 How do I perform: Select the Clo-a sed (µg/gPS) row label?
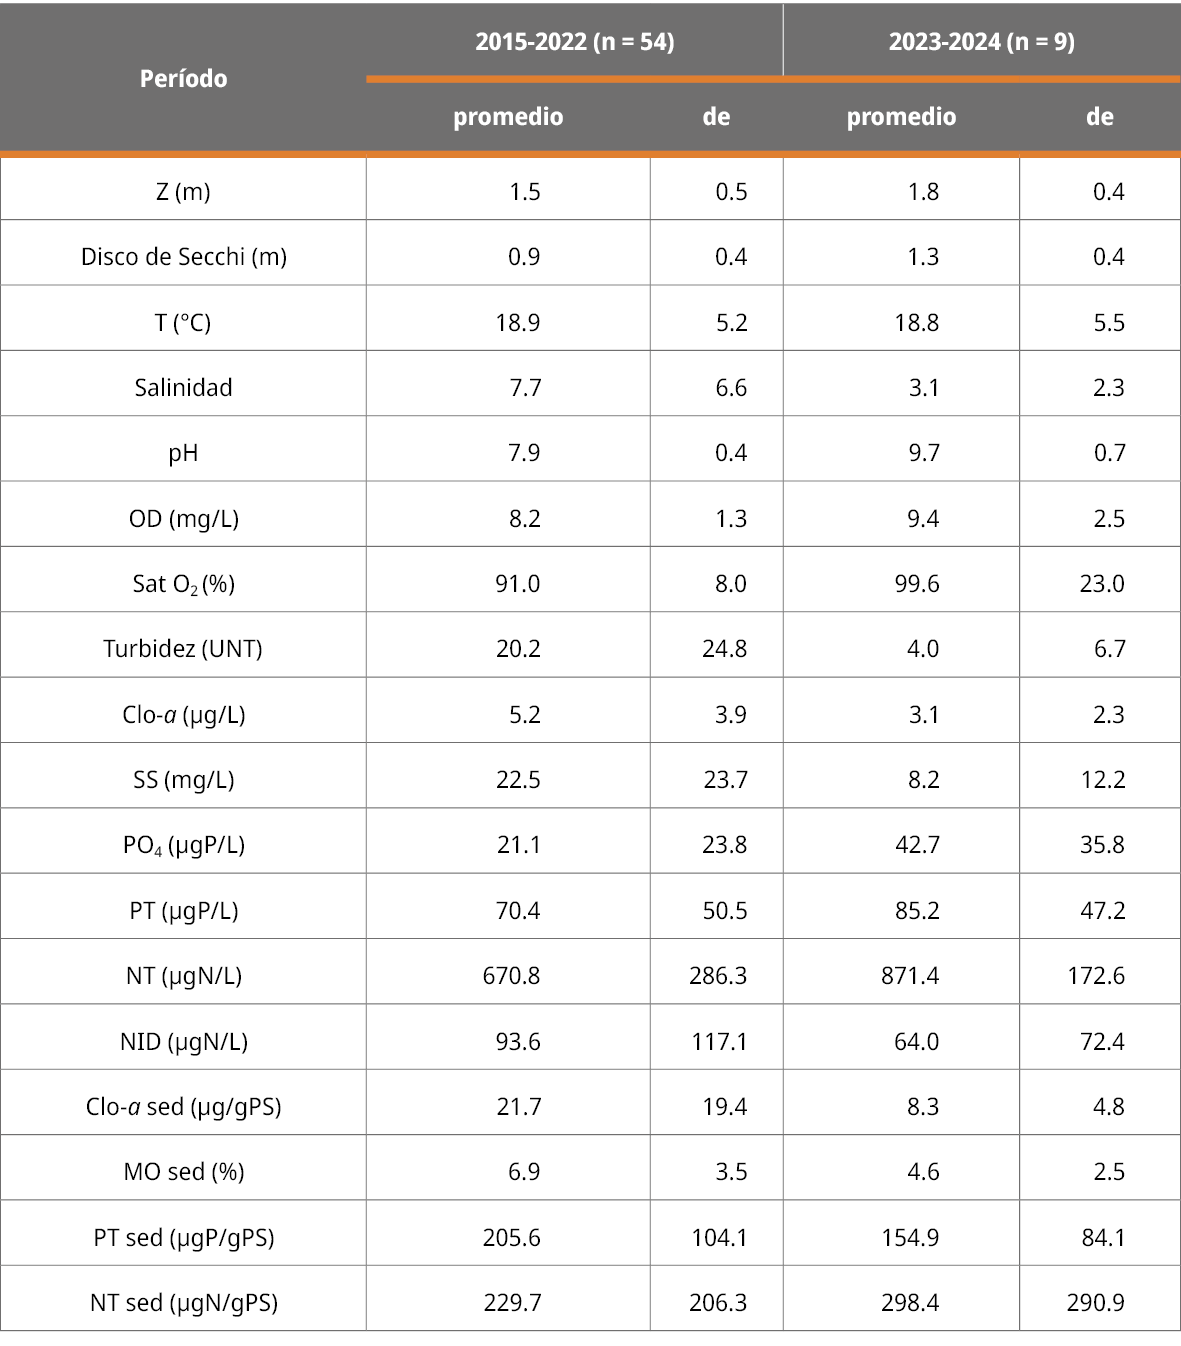(183, 1107)
